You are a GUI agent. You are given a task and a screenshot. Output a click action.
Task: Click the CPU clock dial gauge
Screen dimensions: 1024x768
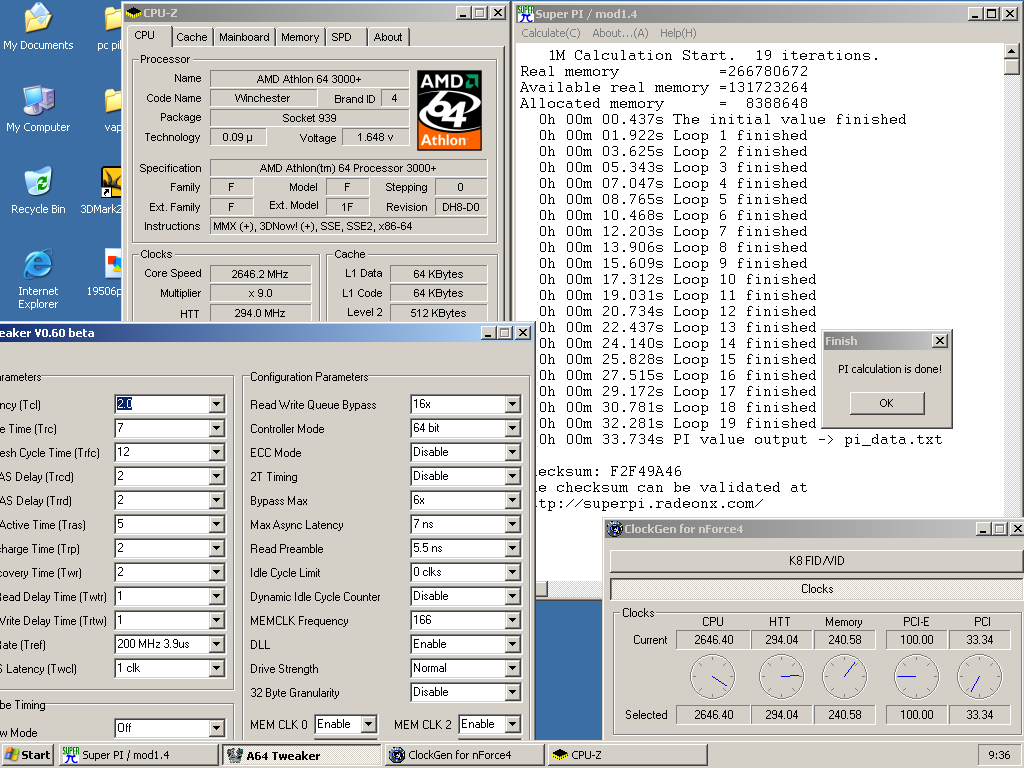pyautogui.click(x=713, y=677)
